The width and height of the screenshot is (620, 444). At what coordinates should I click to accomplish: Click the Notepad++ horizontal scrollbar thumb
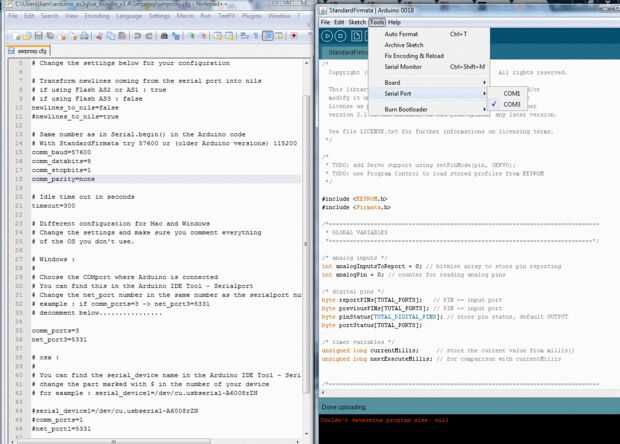113,441
